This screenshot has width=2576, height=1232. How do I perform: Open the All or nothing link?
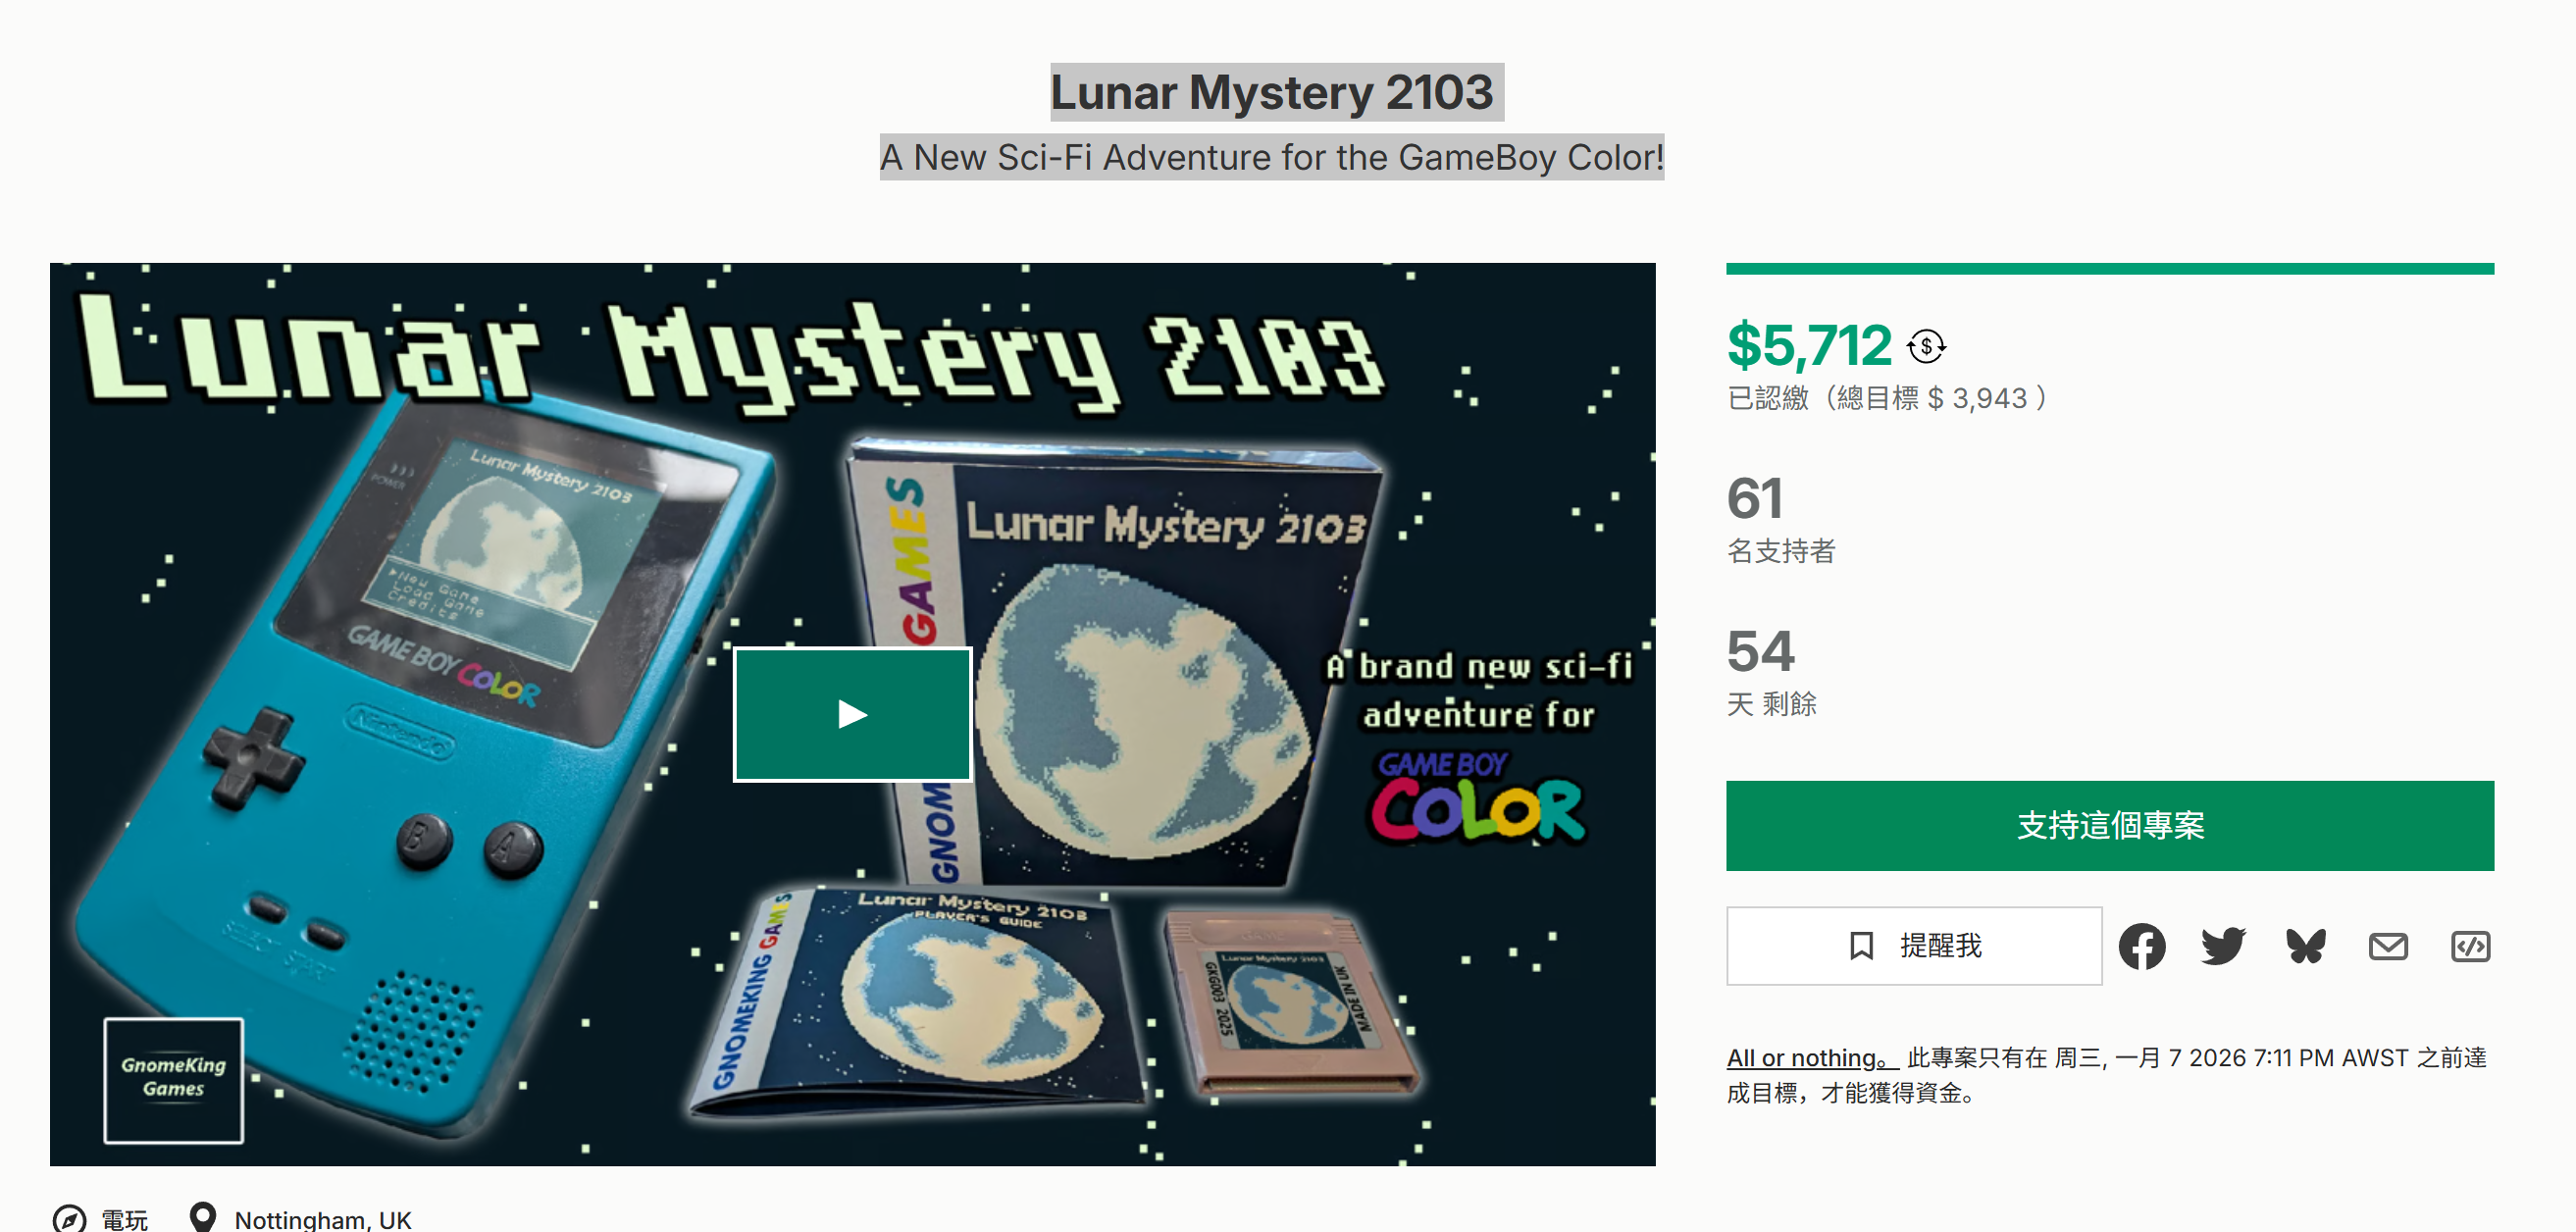coord(1812,1058)
